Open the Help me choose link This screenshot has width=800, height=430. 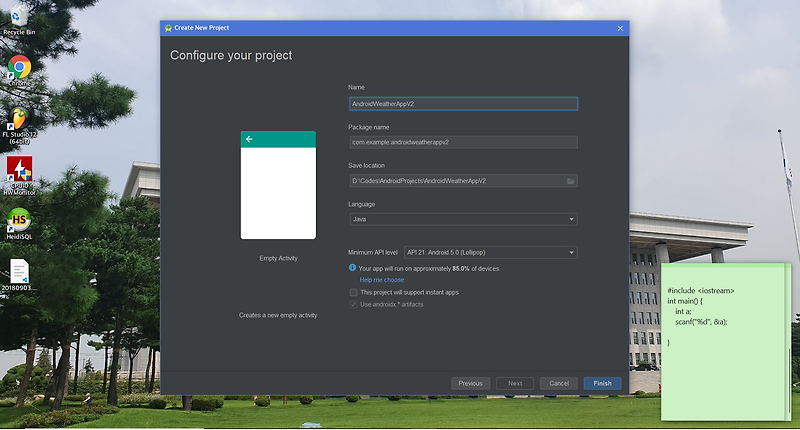point(382,280)
